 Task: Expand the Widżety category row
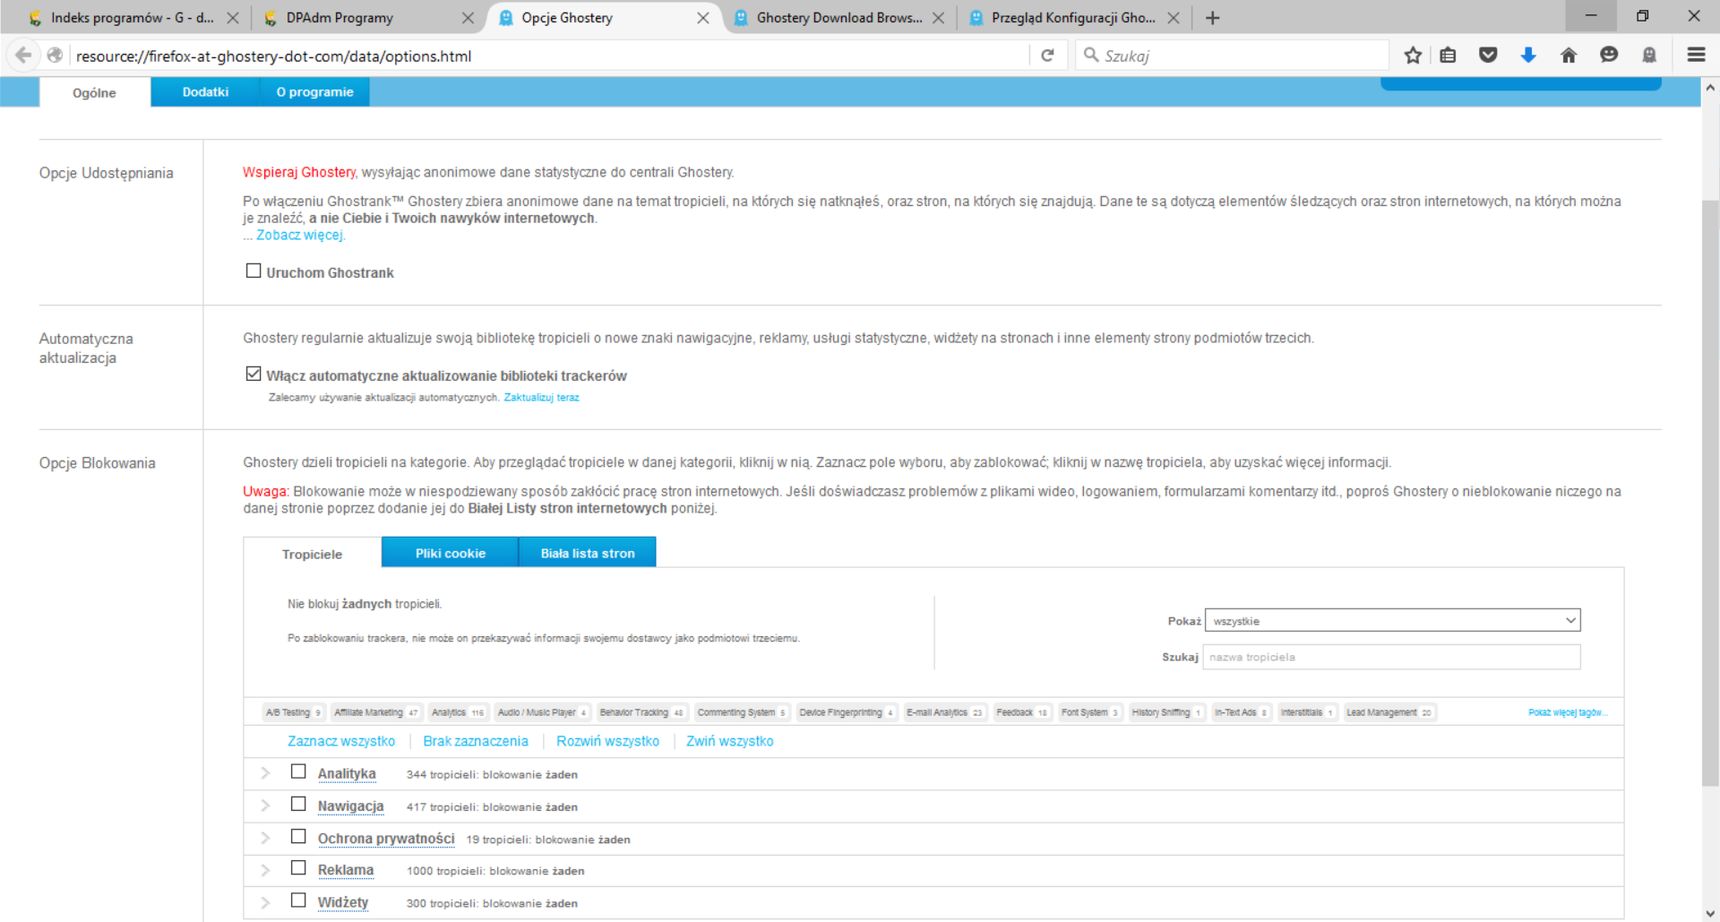click(265, 902)
